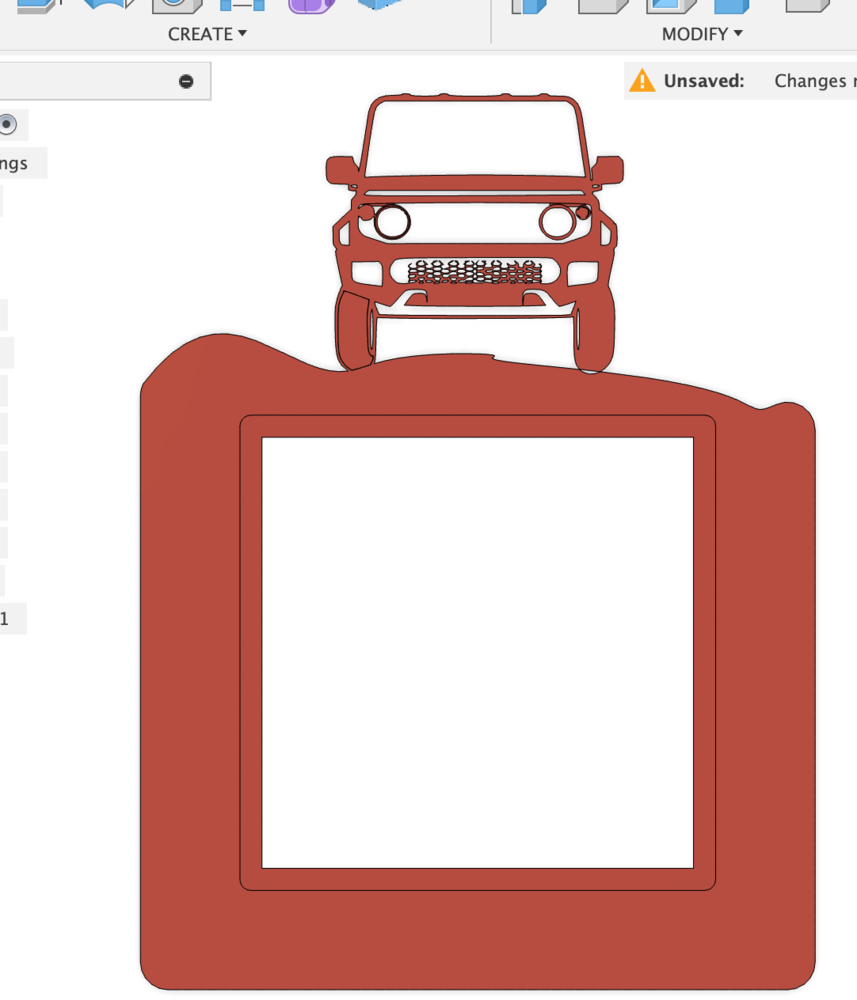
Task: Click the second icon above CREATE
Action: 108,5
